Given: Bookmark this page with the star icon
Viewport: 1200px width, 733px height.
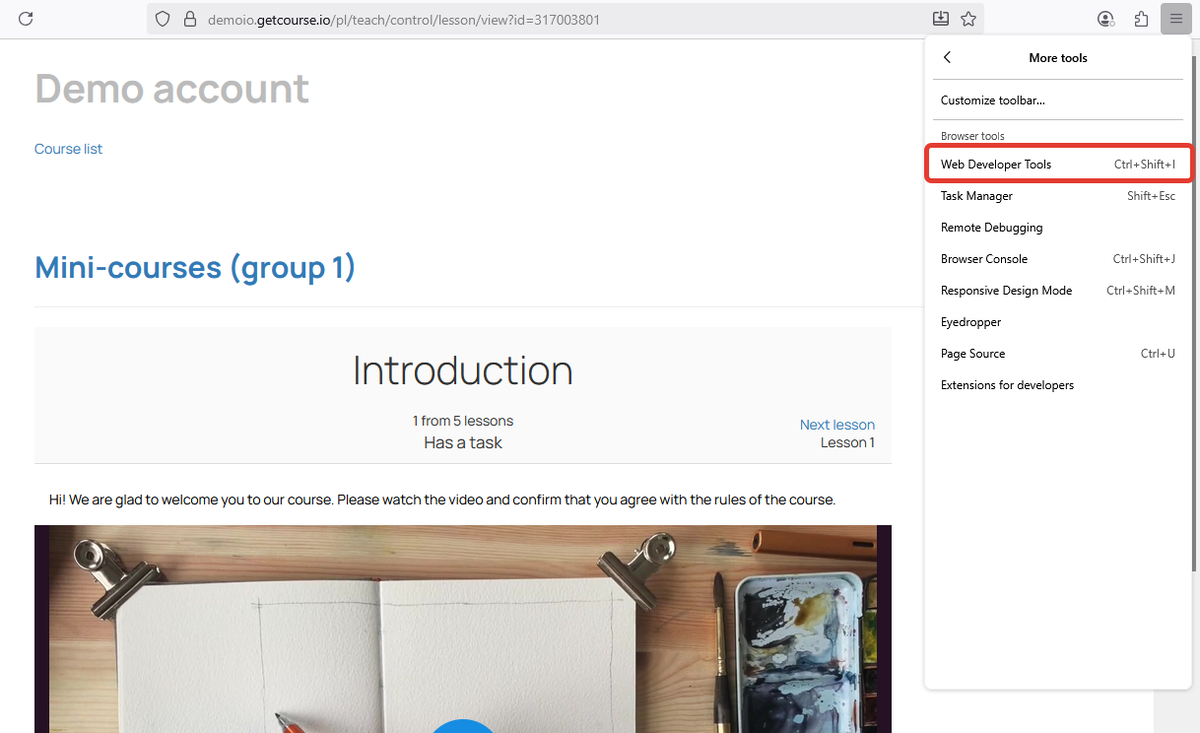Looking at the screenshot, I should (x=968, y=19).
